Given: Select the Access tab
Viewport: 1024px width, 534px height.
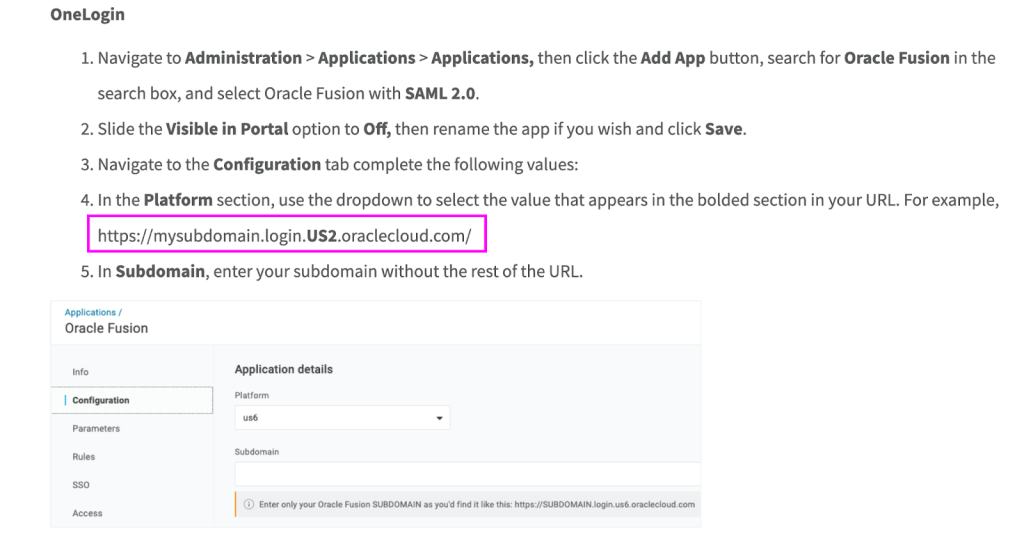Looking at the screenshot, I should point(87,513).
